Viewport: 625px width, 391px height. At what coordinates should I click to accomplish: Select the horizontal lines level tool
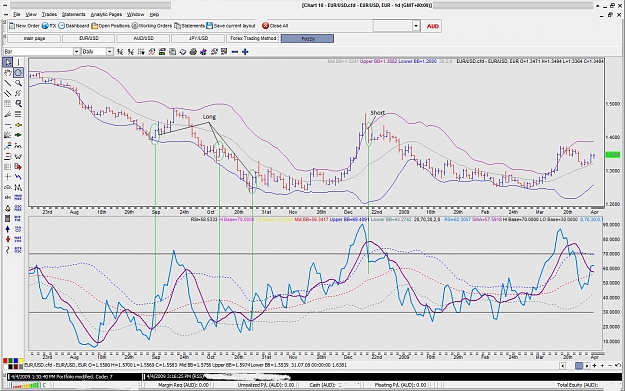(18, 114)
